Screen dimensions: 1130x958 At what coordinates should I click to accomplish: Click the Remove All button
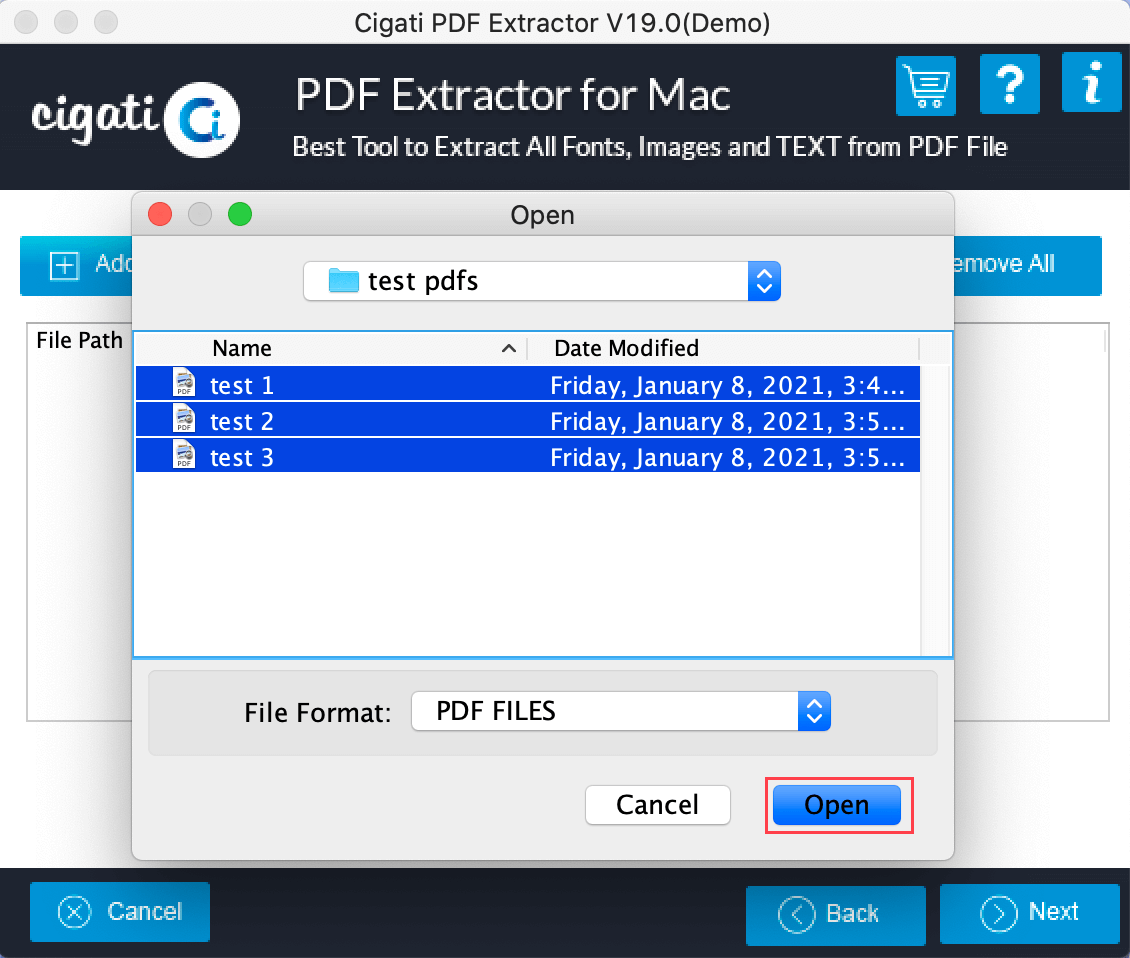point(1028,265)
